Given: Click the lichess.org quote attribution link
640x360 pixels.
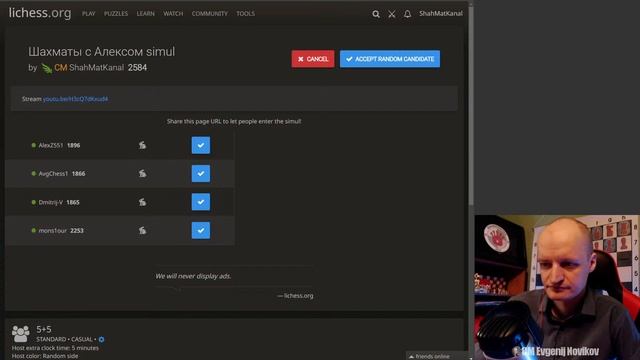Looking at the screenshot, I should pyautogui.click(x=298, y=296).
